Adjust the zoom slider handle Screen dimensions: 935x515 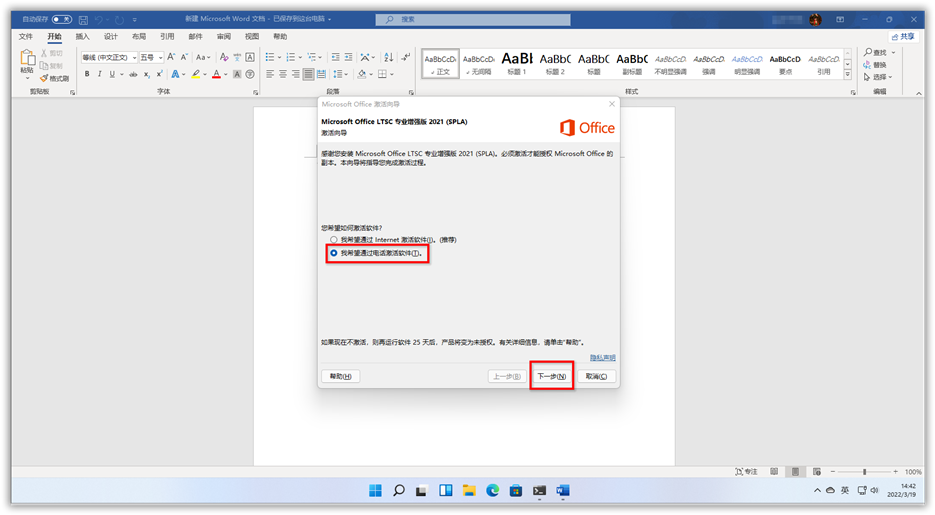tap(864, 471)
